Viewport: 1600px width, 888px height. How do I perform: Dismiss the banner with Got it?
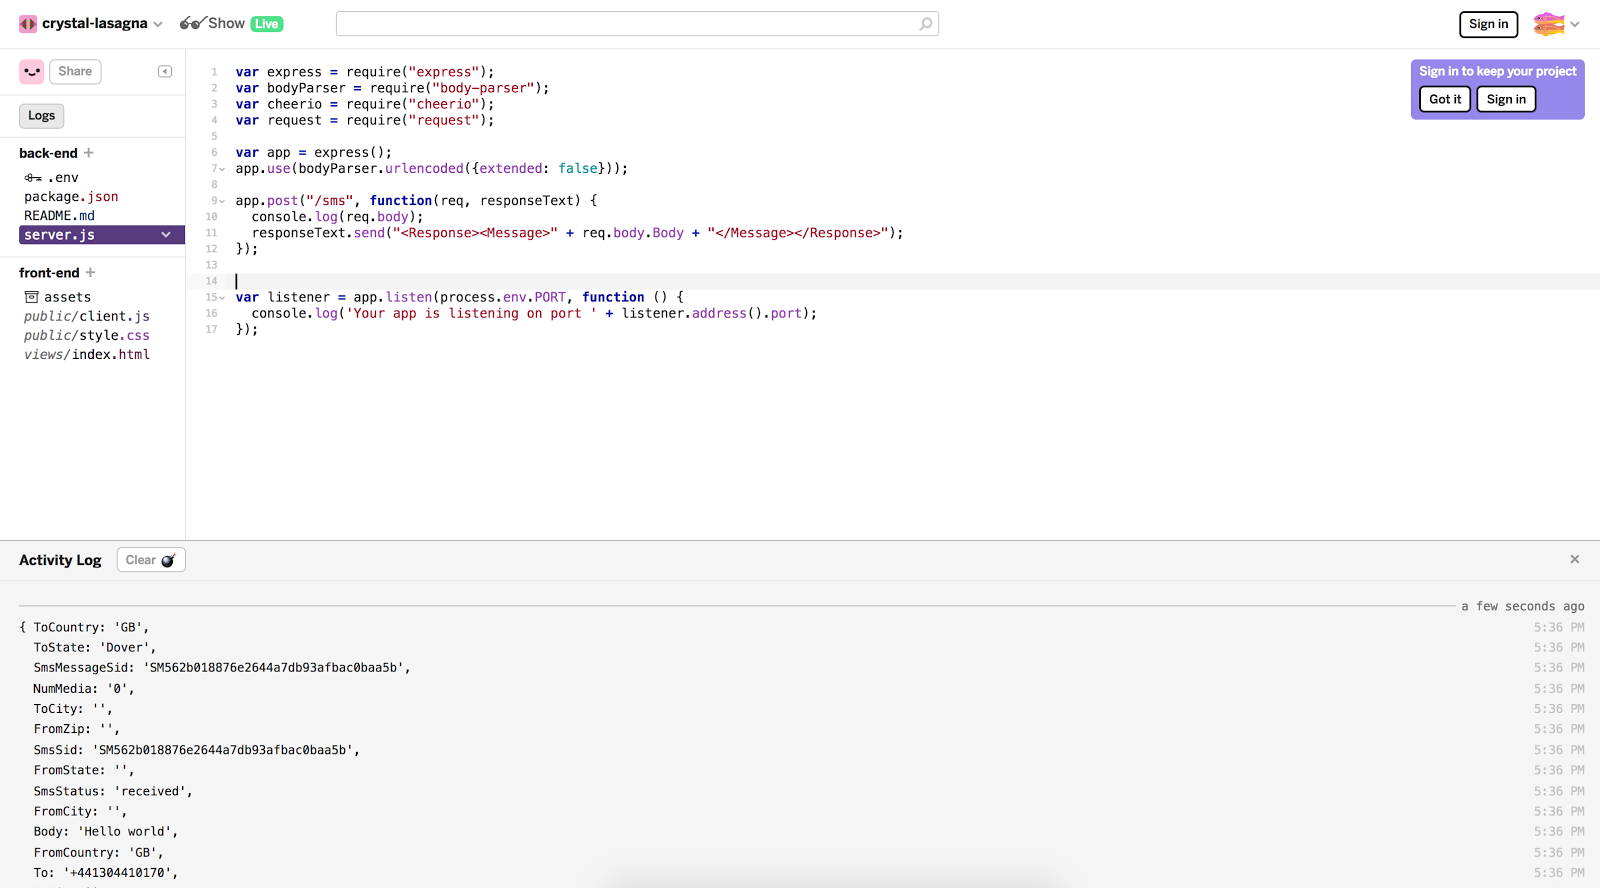tap(1444, 99)
